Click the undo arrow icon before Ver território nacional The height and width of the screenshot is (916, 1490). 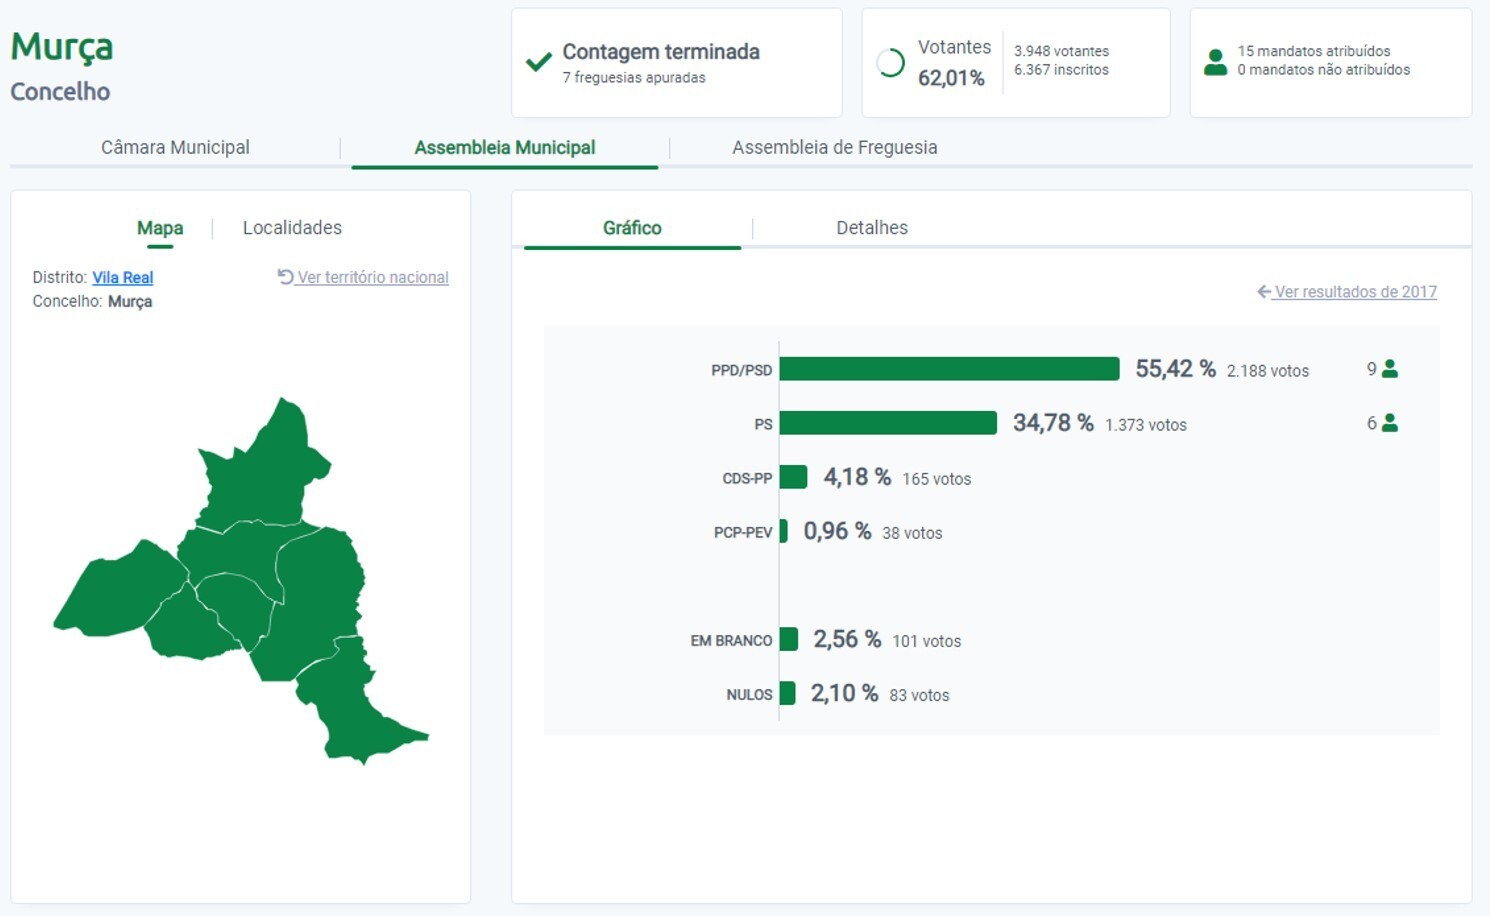pyautogui.click(x=285, y=277)
